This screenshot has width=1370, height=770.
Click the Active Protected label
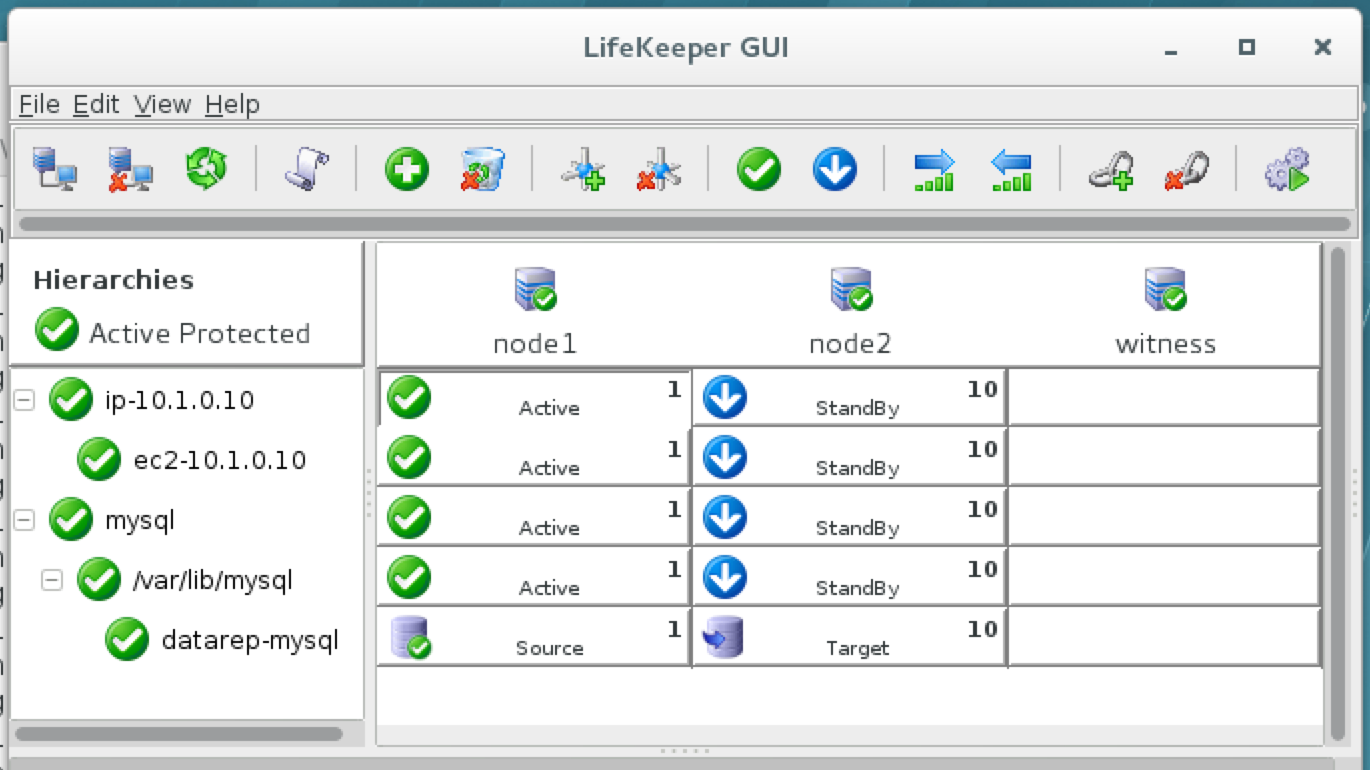coord(200,333)
